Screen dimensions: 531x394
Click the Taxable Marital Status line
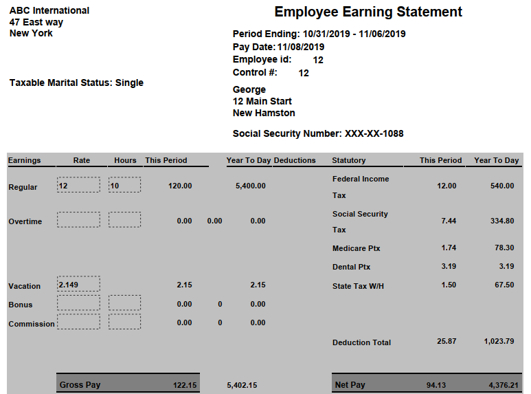[77, 83]
